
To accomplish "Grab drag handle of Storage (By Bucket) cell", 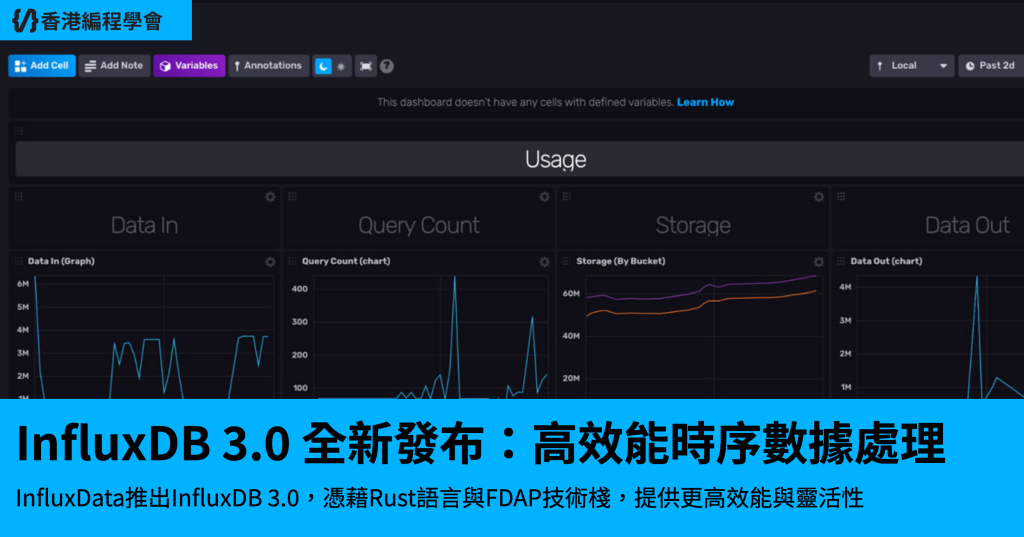I will coord(567,261).
